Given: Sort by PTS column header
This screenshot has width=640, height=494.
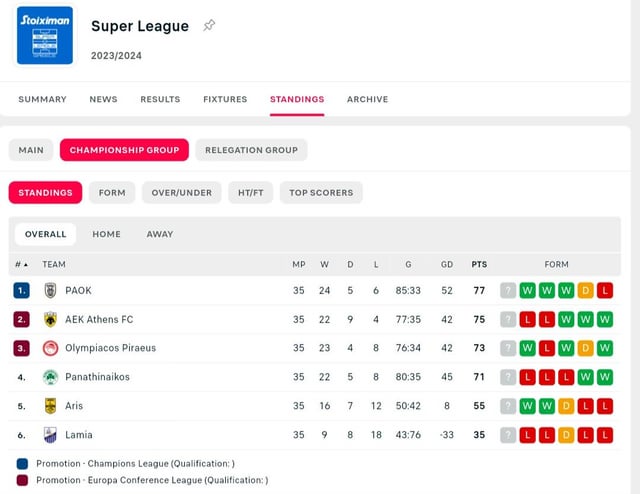Looking at the screenshot, I should pos(479,265).
